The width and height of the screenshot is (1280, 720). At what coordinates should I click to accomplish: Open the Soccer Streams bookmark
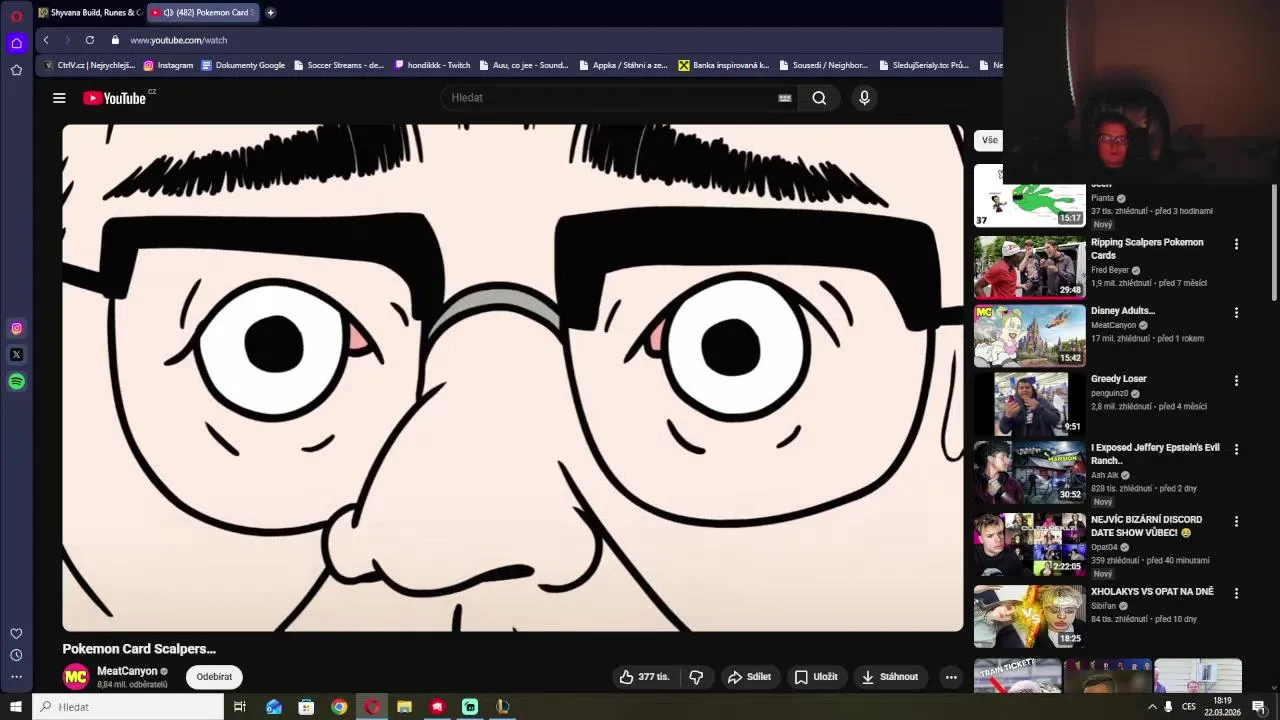[x=338, y=65]
